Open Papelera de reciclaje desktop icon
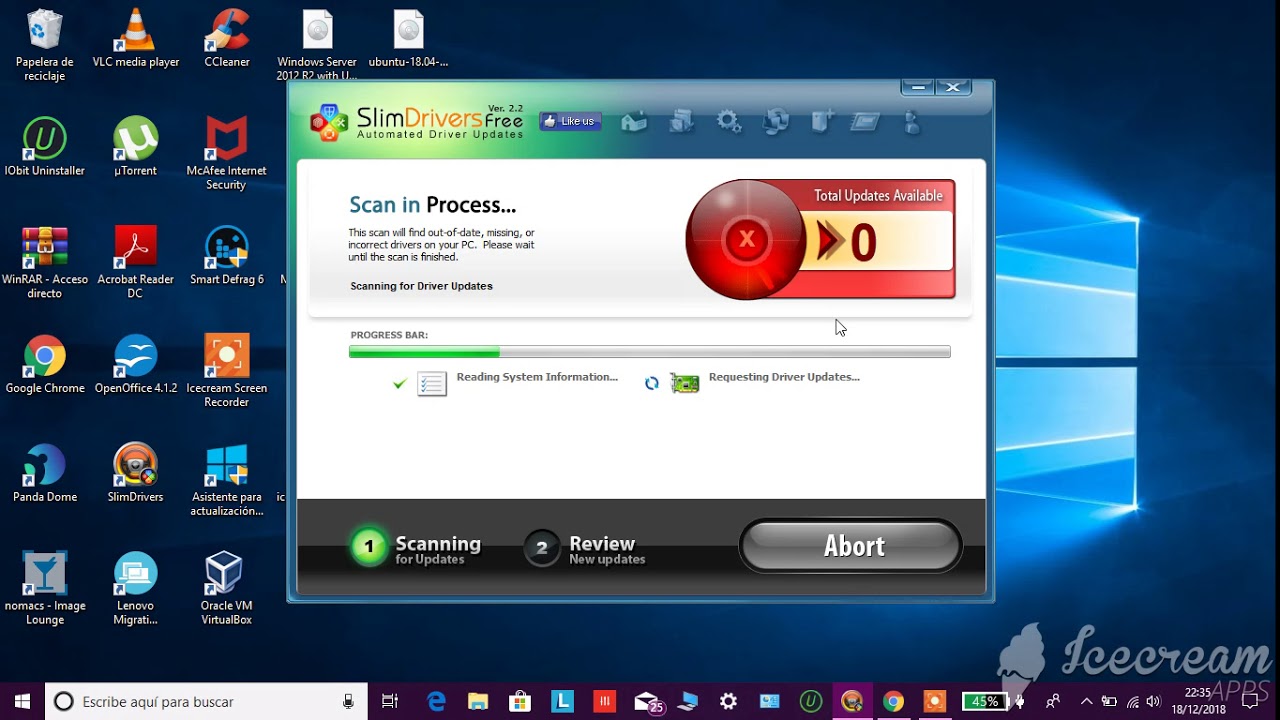This screenshot has width=1280, height=720. (45, 46)
